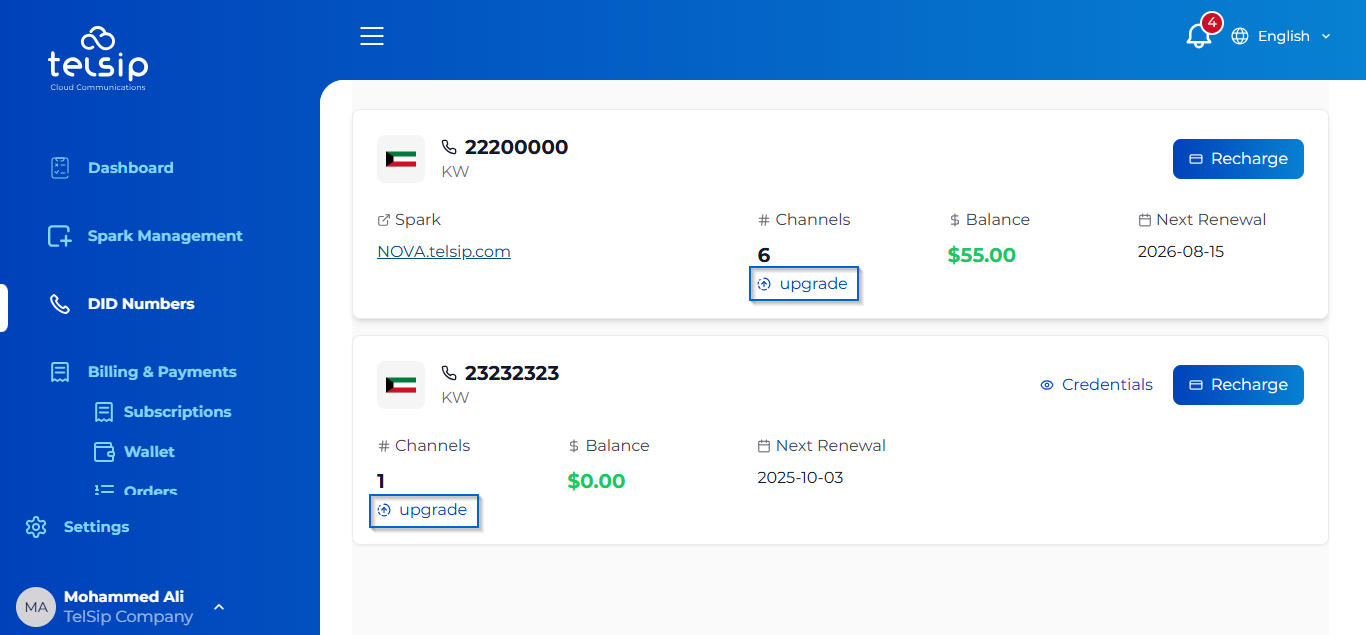Upgrade channels for number 22200000
The width and height of the screenshot is (1366, 635).
pyautogui.click(x=804, y=284)
